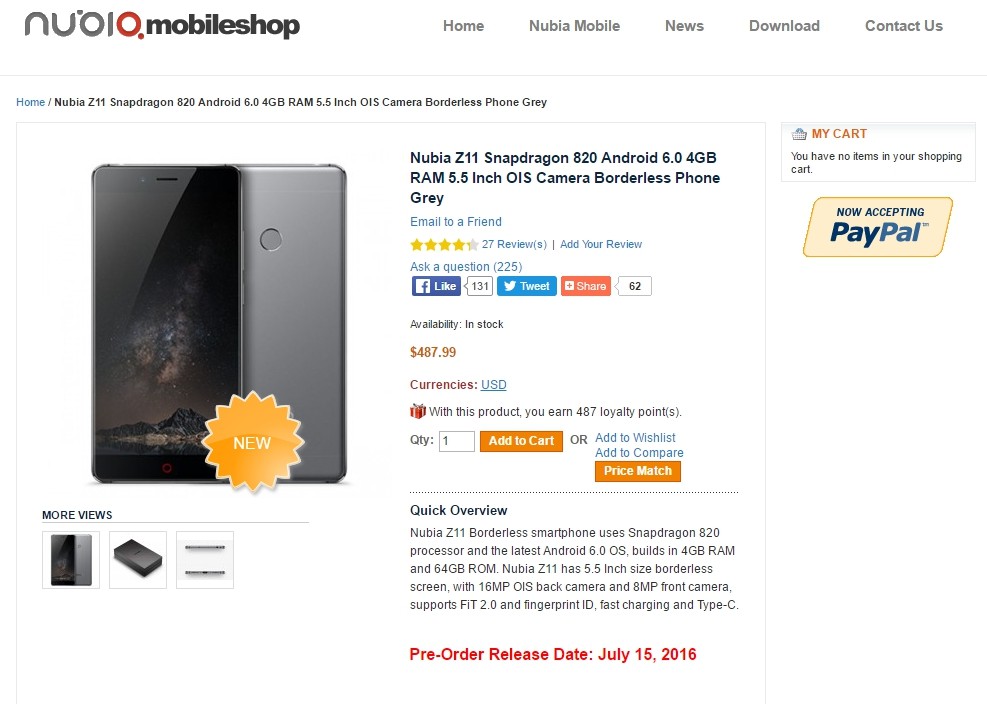Click the loyalty points gift icon
The width and height of the screenshot is (987, 704).
[418, 411]
